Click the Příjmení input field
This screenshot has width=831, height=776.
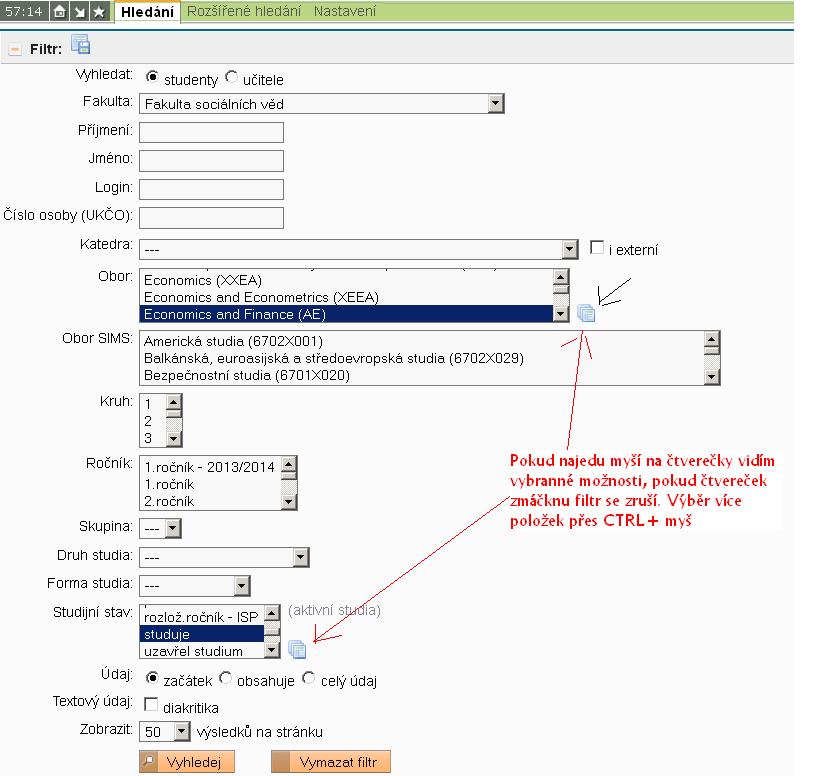click(211, 133)
